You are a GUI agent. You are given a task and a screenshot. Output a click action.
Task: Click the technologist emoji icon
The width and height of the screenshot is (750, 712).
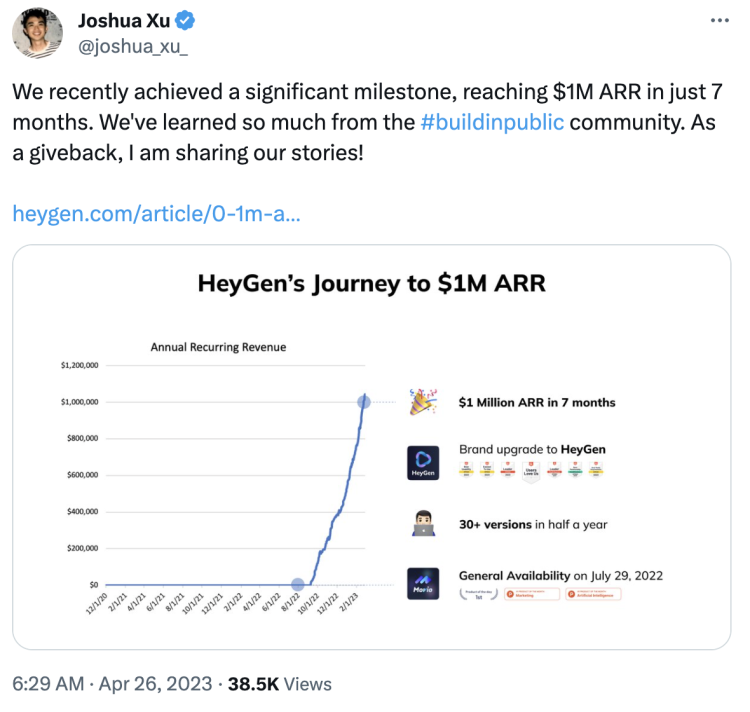pyautogui.click(x=423, y=524)
